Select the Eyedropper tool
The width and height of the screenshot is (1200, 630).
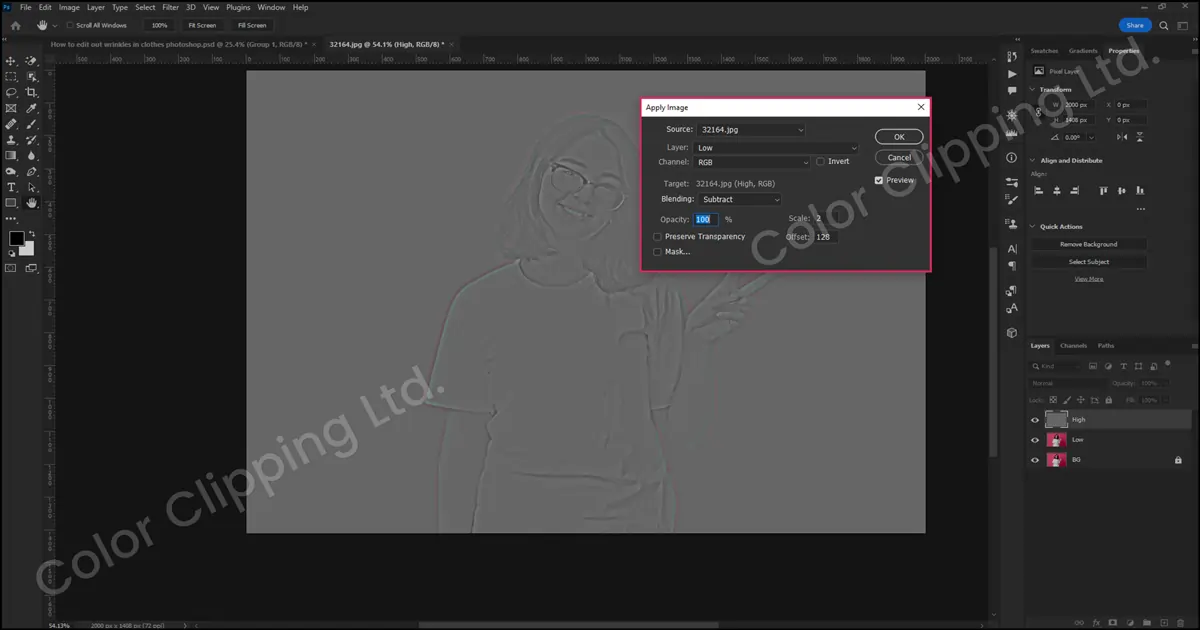pos(31,108)
